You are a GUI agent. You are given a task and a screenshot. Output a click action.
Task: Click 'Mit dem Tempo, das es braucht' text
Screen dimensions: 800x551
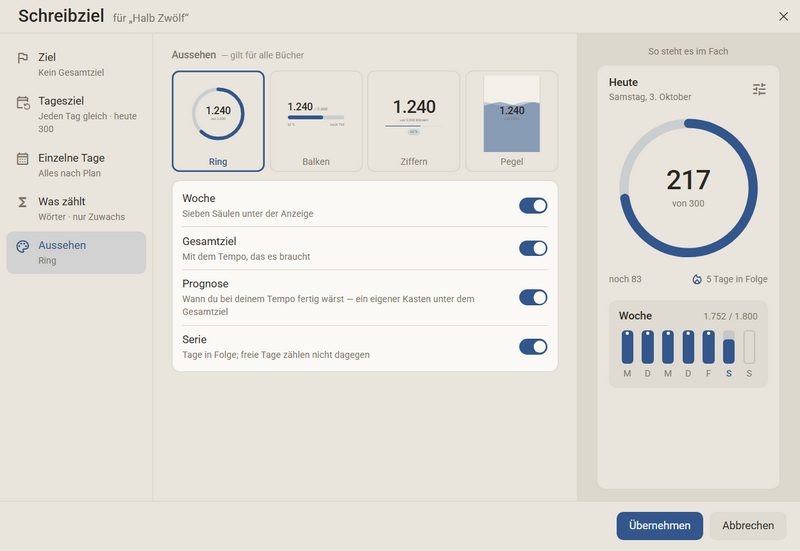pyautogui.click(x=246, y=257)
